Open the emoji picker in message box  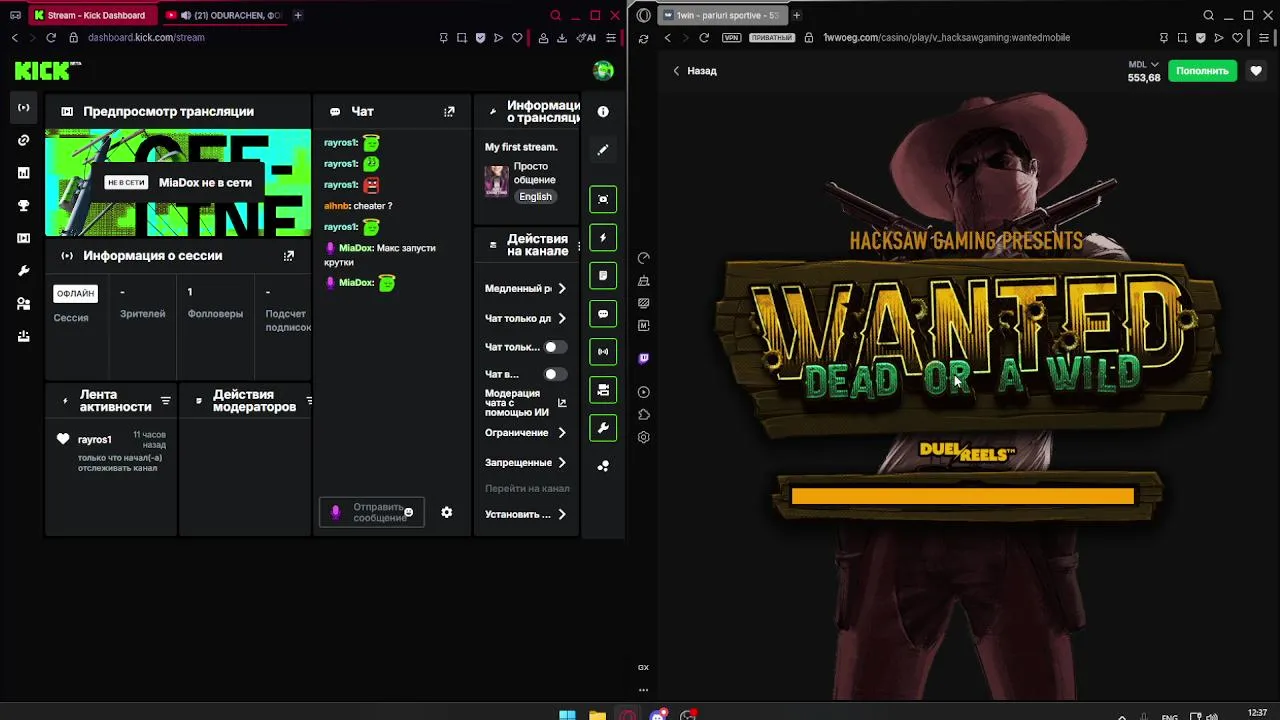[x=408, y=513]
